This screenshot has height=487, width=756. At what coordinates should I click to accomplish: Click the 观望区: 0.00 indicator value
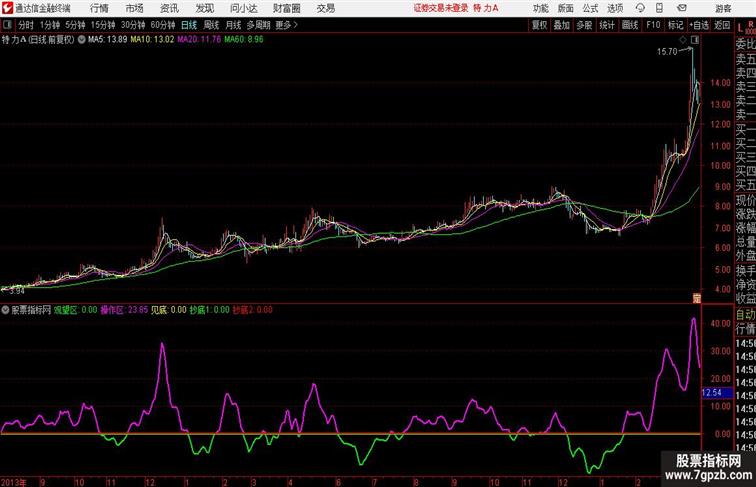(x=75, y=310)
